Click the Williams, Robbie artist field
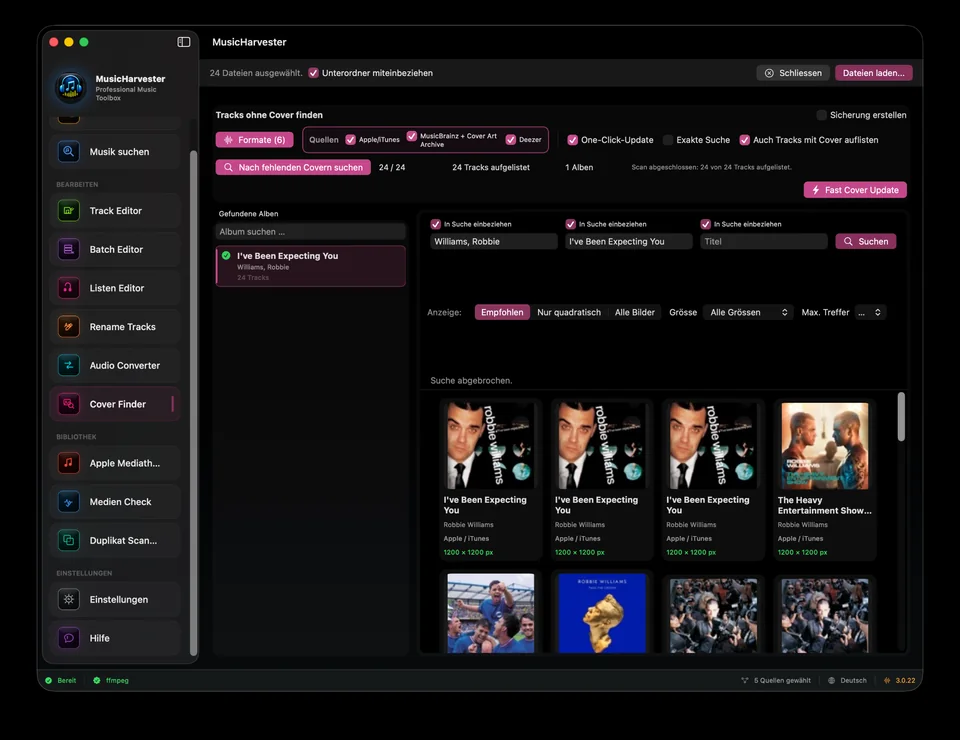This screenshot has width=960, height=740. point(493,241)
